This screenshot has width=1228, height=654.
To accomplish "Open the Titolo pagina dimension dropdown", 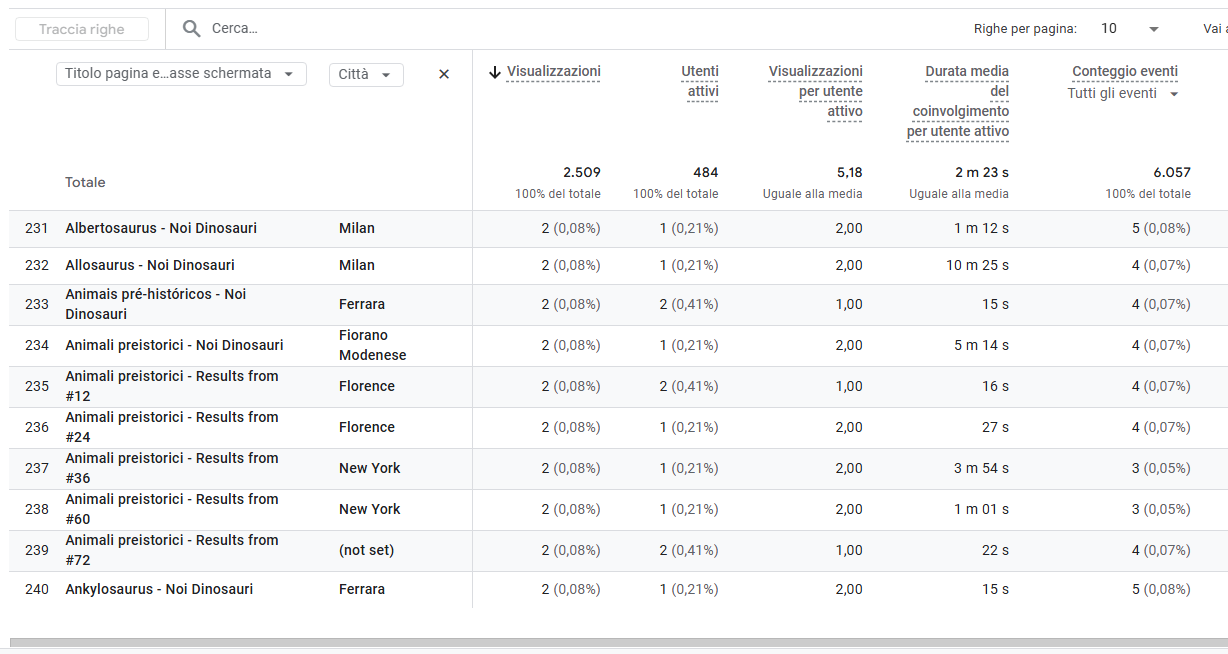I will pyautogui.click(x=181, y=74).
